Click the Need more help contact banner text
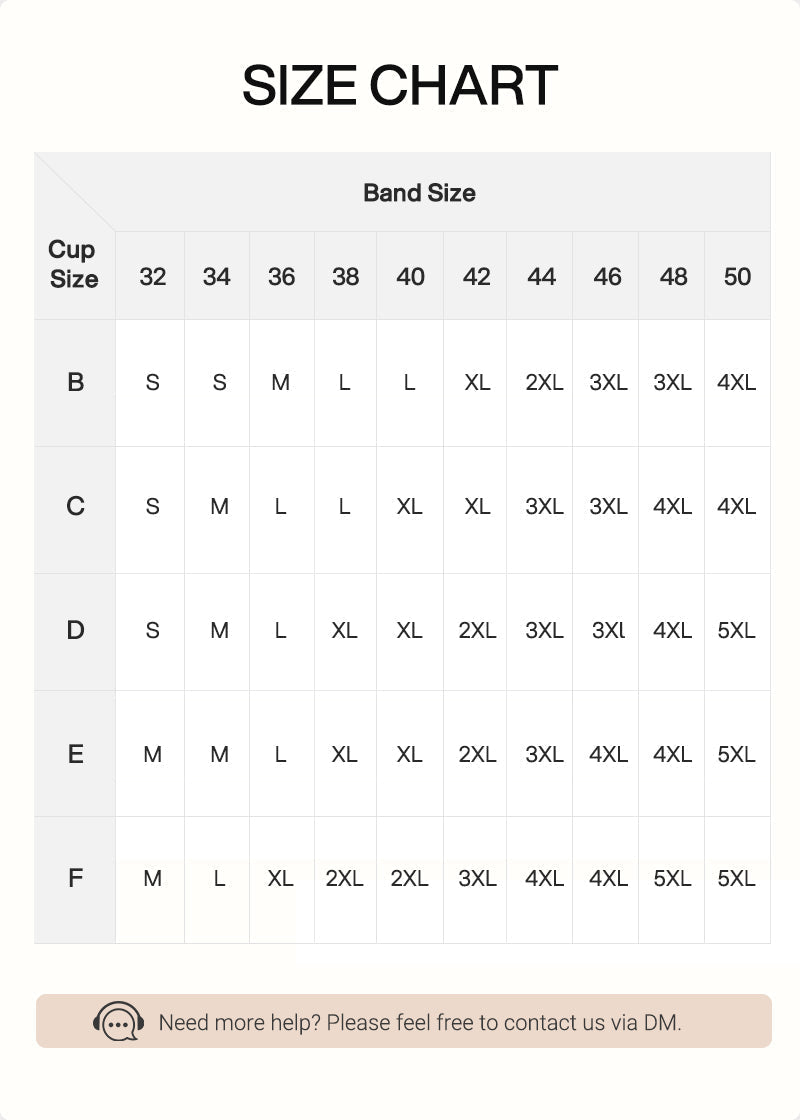The width and height of the screenshot is (800, 1120). (420, 1023)
